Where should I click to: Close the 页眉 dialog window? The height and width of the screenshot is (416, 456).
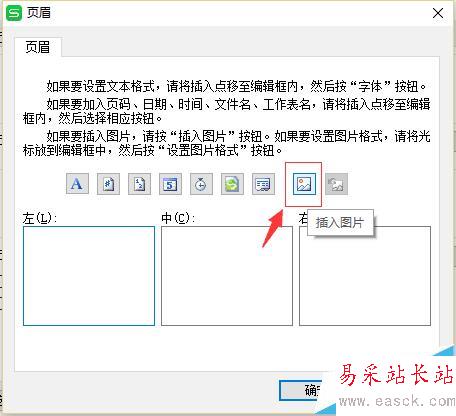click(x=438, y=13)
